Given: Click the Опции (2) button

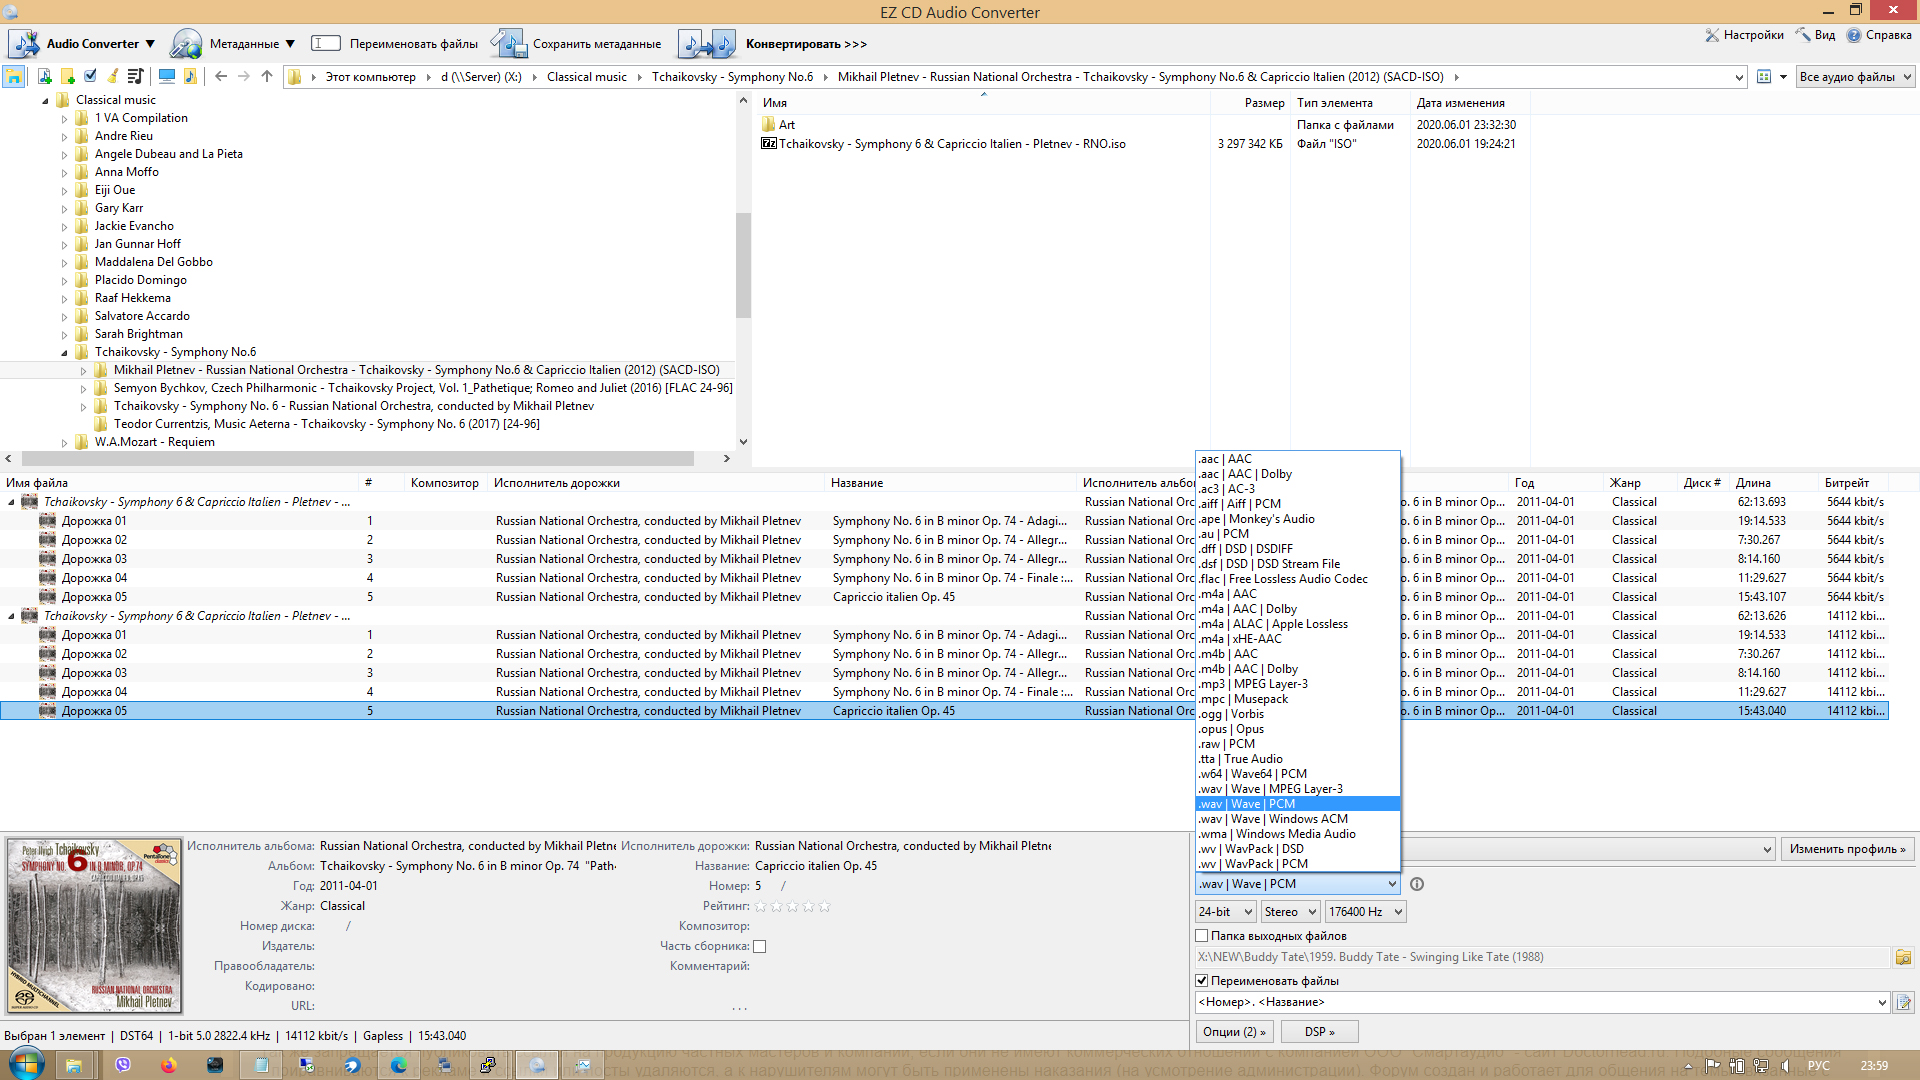Looking at the screenshot, I should 1234,1032.
